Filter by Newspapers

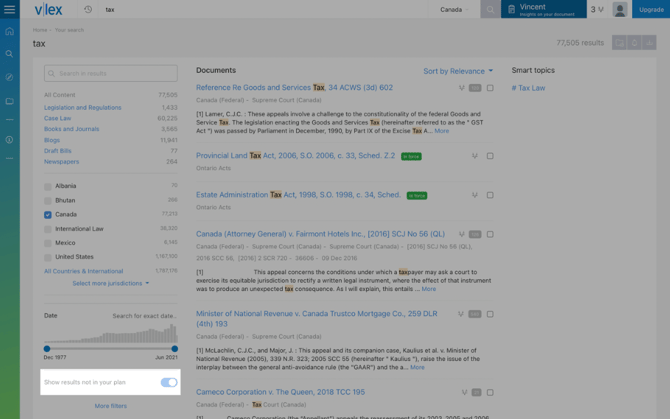pyautogui.click(x=62, y=161)
